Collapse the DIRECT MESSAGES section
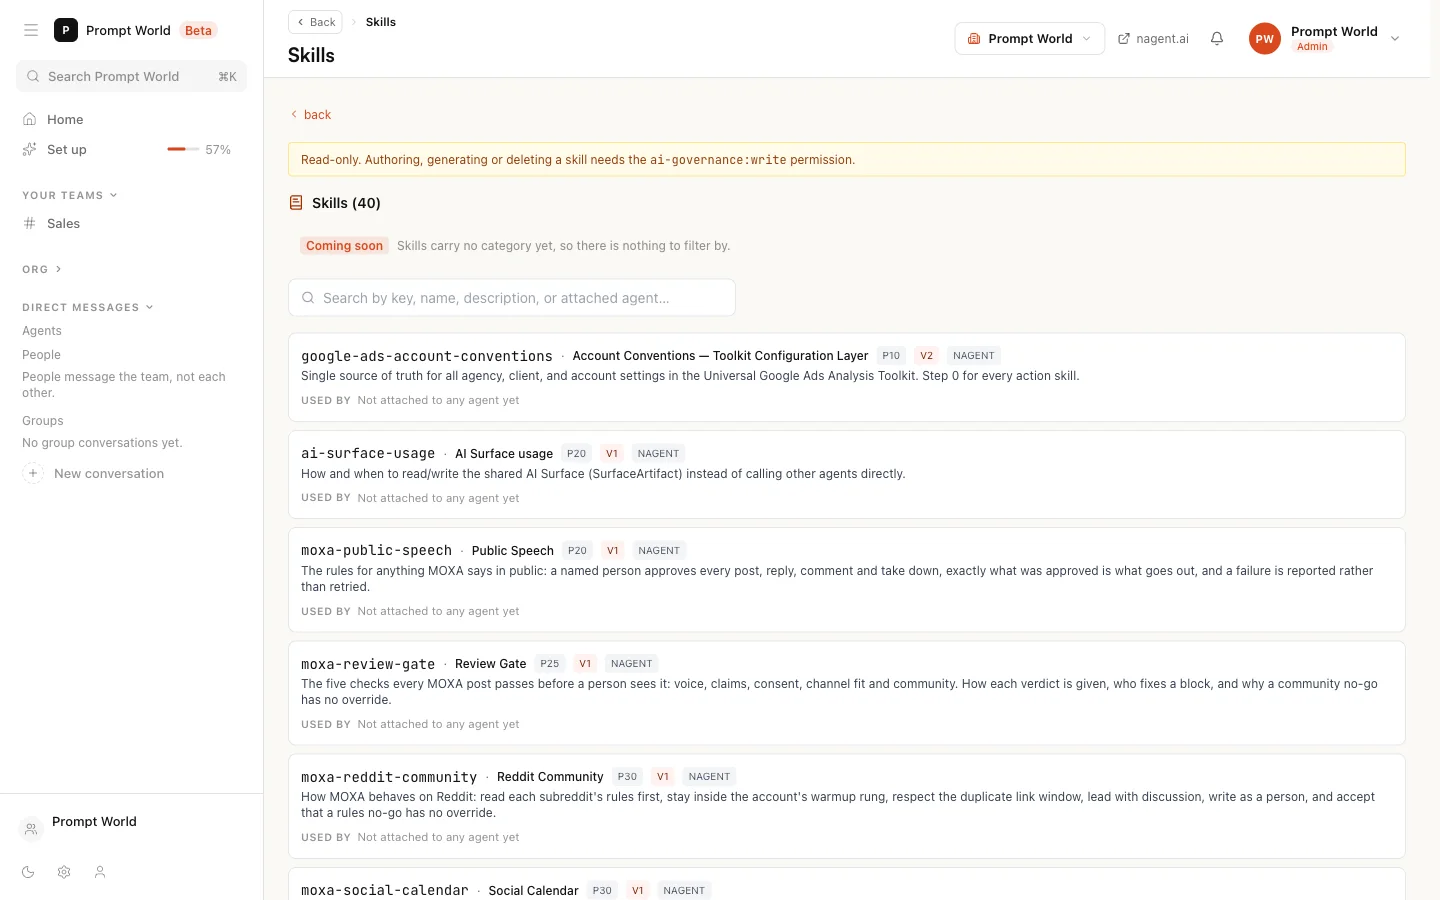Image resolution: width=1440 pixels, height=900 pixels. click(88, 307)
